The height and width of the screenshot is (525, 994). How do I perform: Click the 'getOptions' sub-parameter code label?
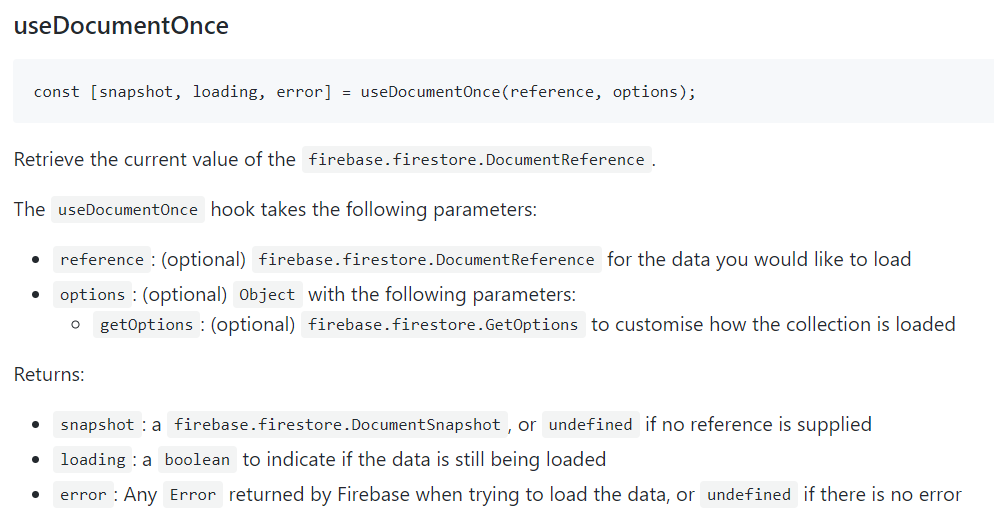click(146, 325)
